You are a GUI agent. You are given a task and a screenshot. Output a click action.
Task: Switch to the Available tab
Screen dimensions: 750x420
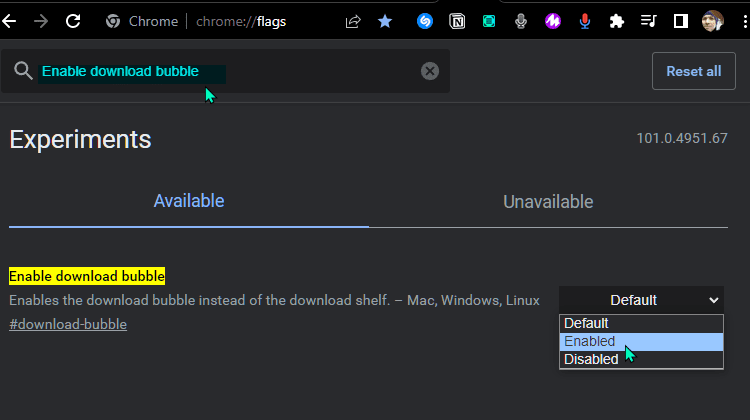point(189,201)
